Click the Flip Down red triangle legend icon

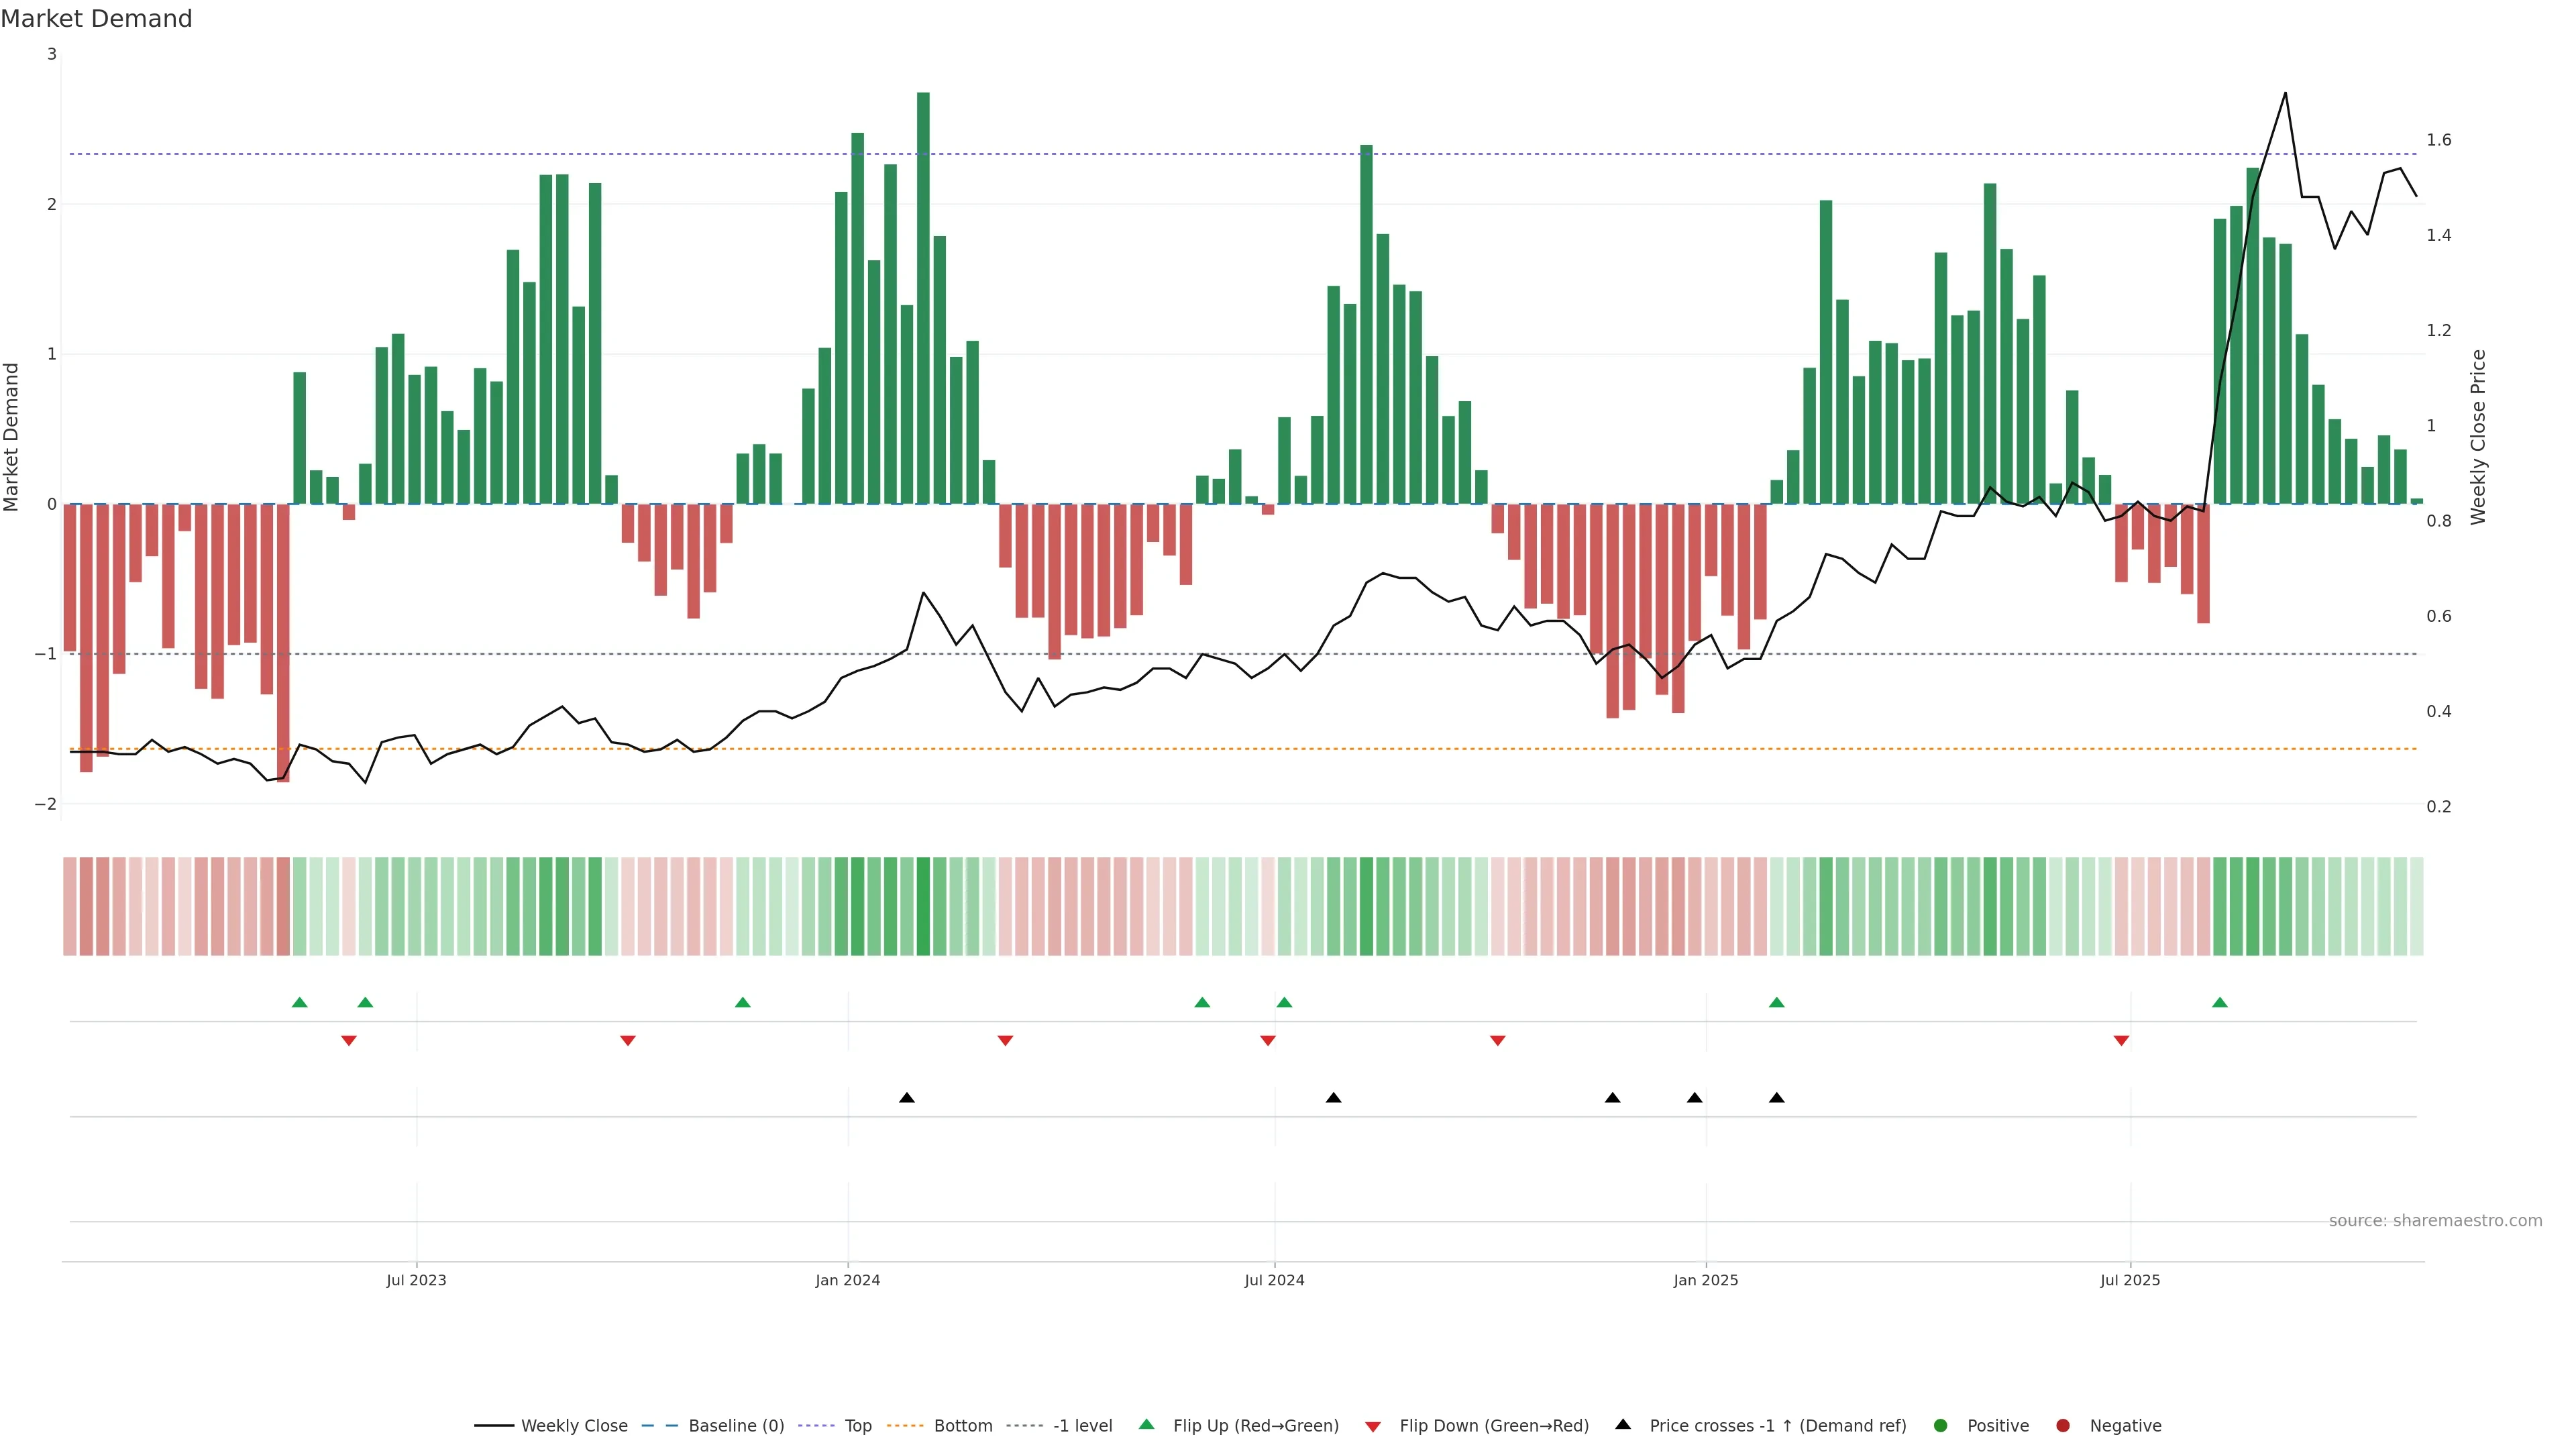[1373, 1426]
